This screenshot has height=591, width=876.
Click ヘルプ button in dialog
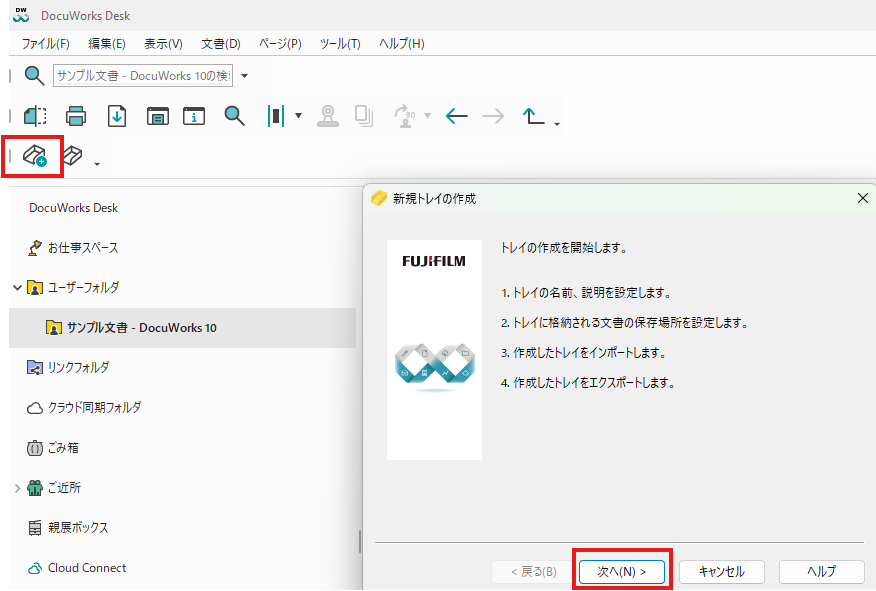coord(822,571)
